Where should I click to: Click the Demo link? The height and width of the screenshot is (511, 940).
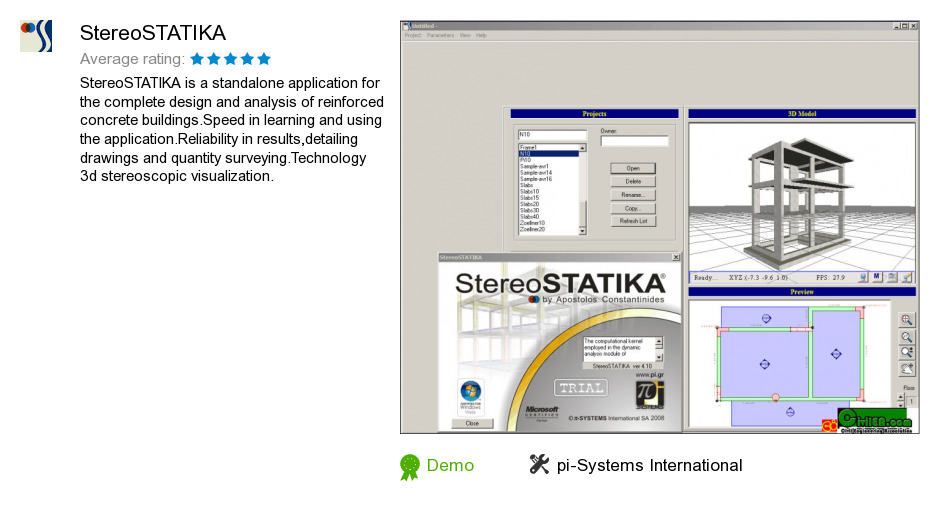click(x=450, y=465)
